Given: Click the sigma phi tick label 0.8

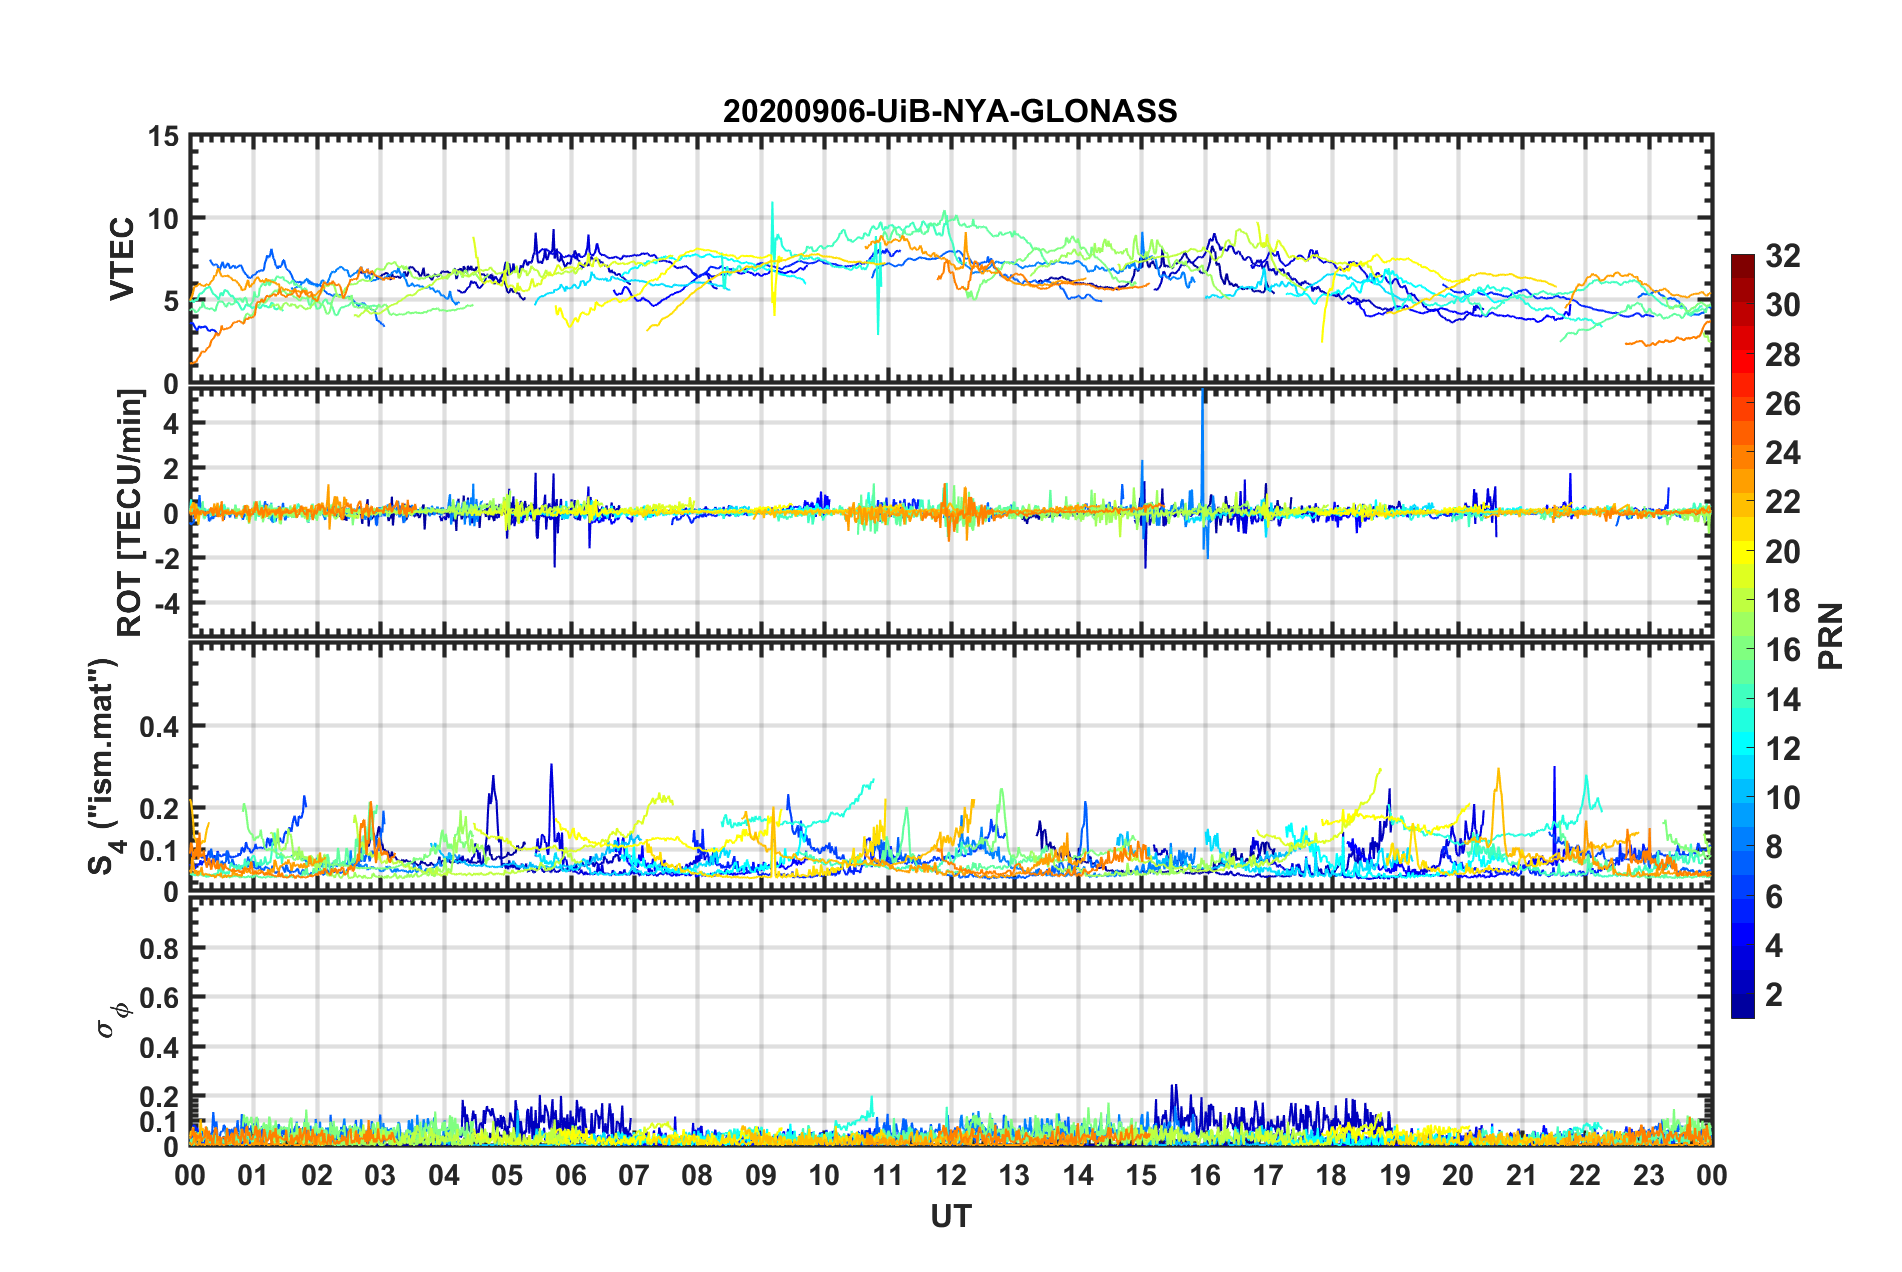Looking at the screenshot, I should coord(159,948).
